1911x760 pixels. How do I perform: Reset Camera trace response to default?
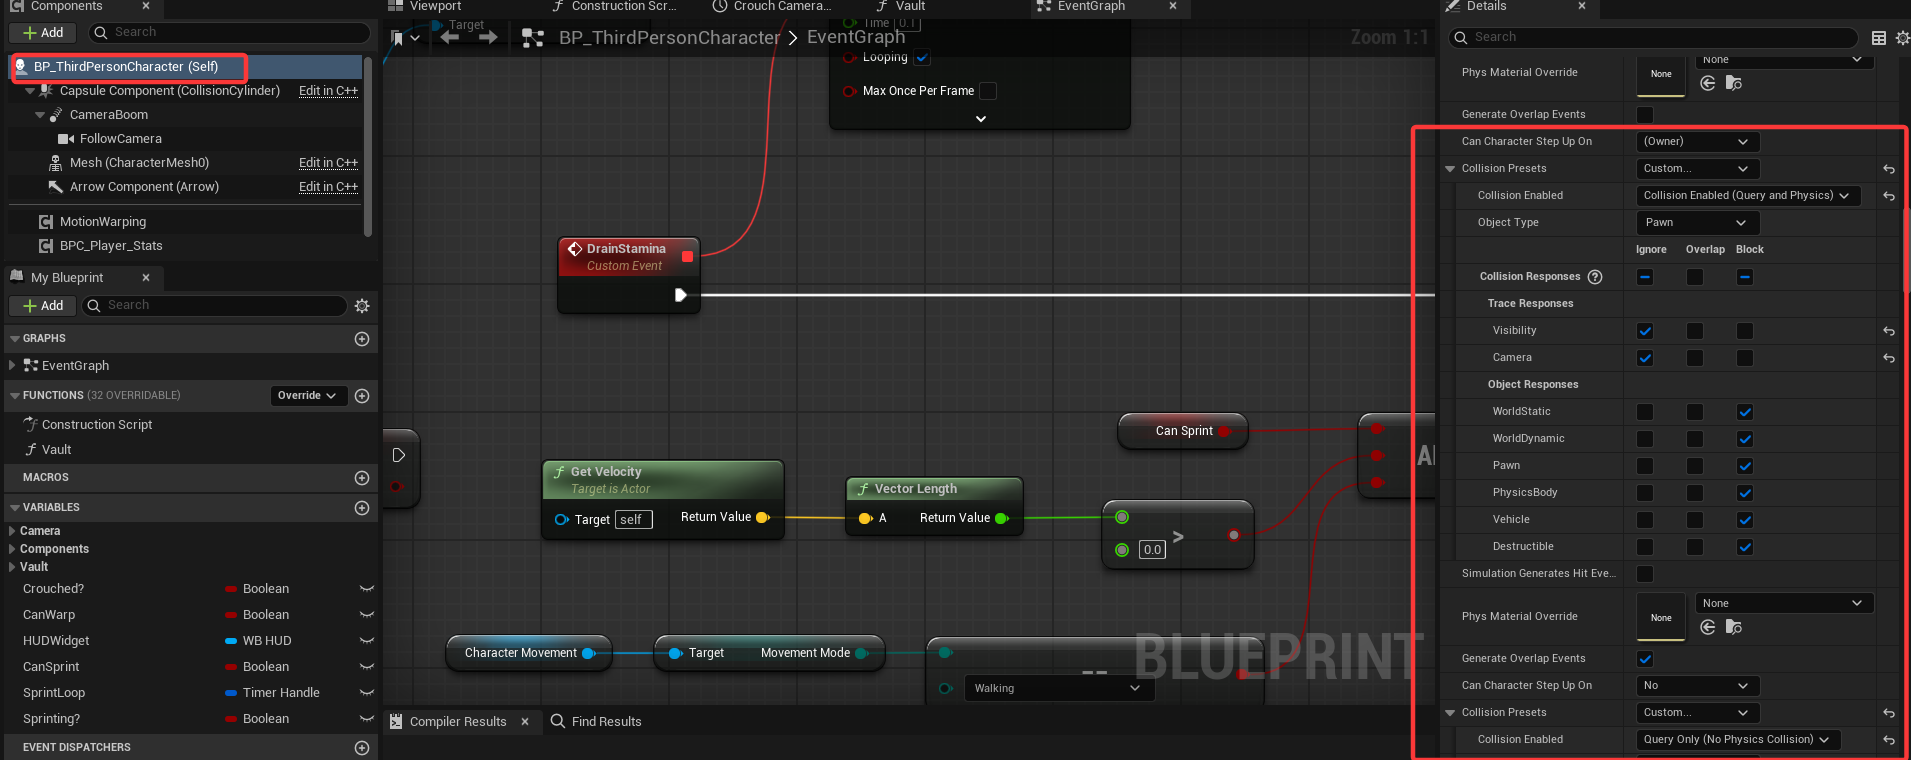[1889, 358]
